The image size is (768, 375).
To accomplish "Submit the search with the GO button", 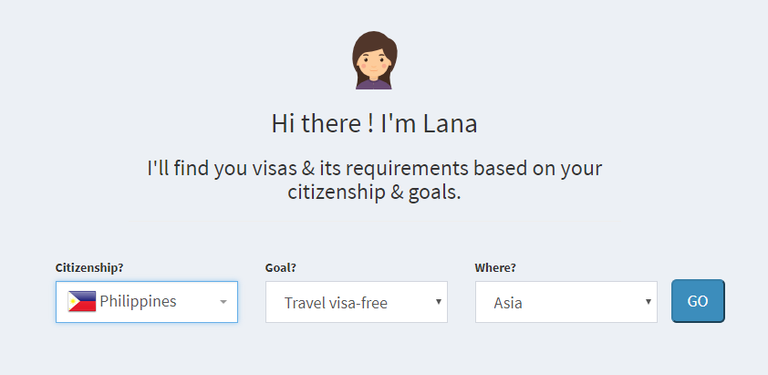I will click(x=697, y=301).
